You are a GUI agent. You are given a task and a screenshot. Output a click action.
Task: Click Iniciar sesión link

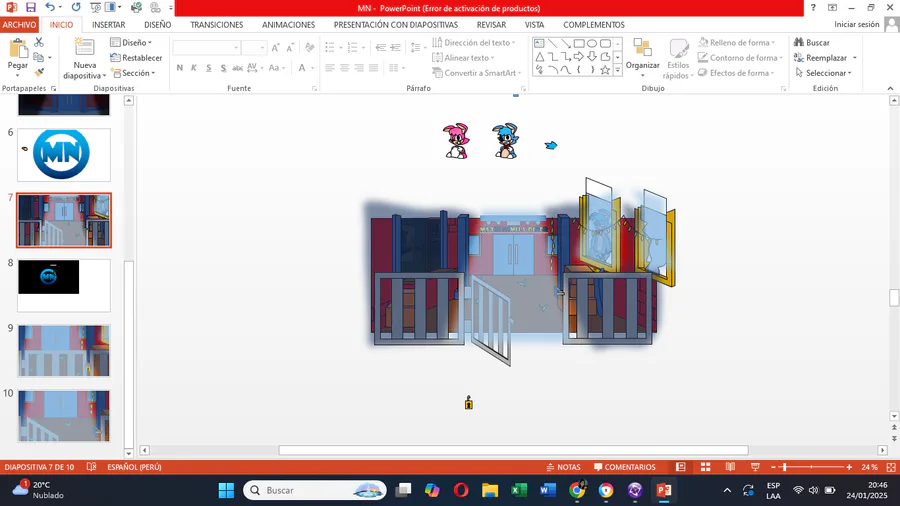[x=856, y=24]
